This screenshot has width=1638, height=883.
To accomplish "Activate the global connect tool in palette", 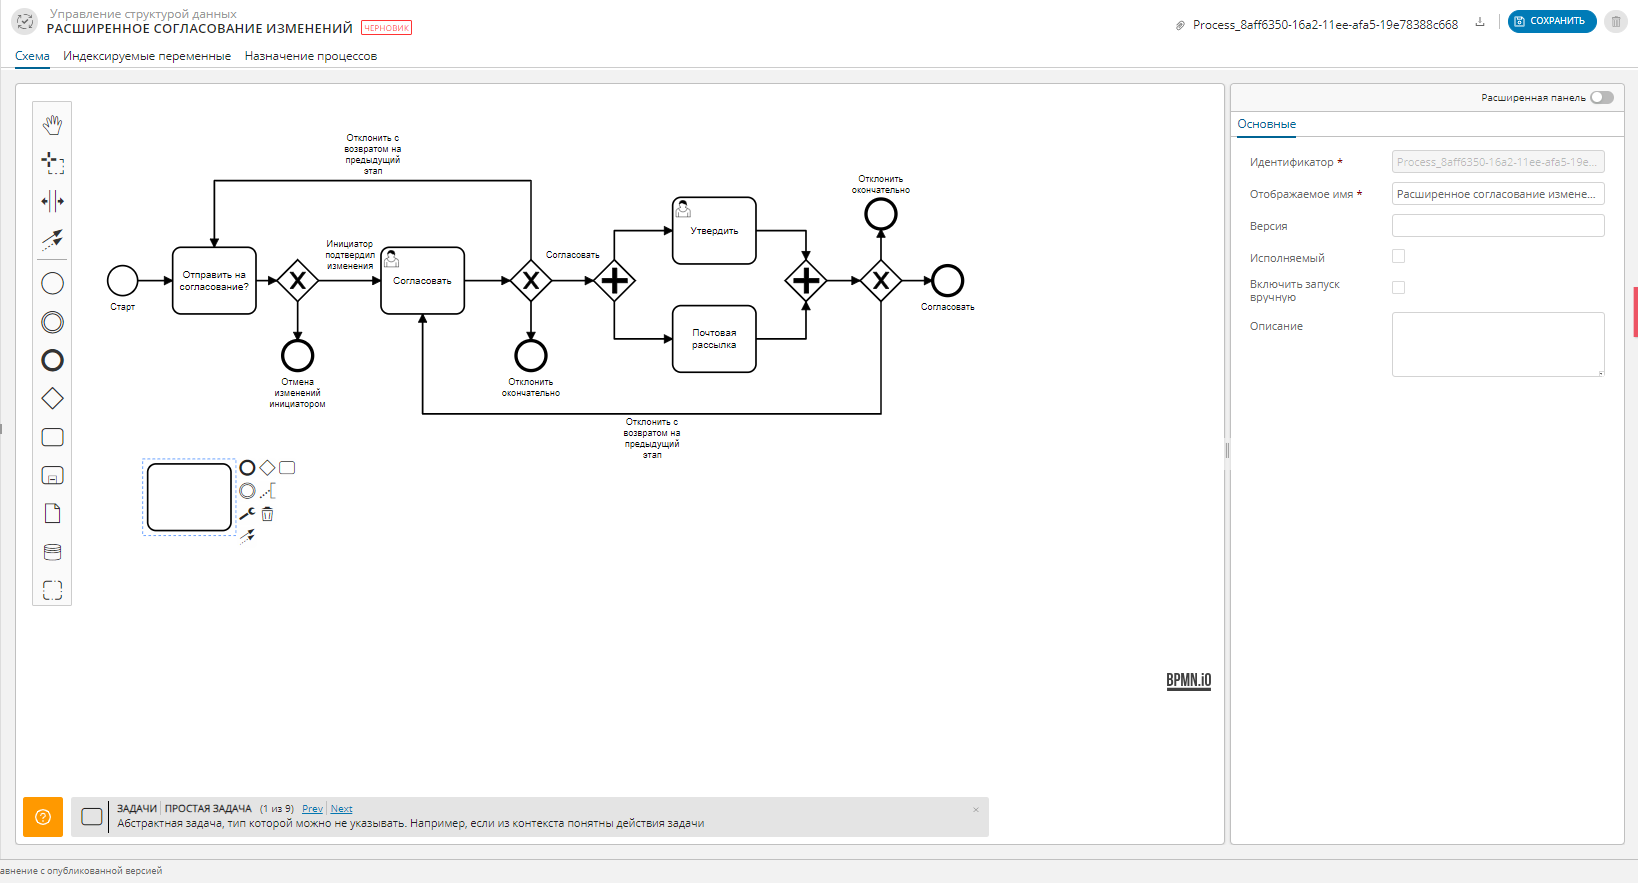I will pos(52,240).
